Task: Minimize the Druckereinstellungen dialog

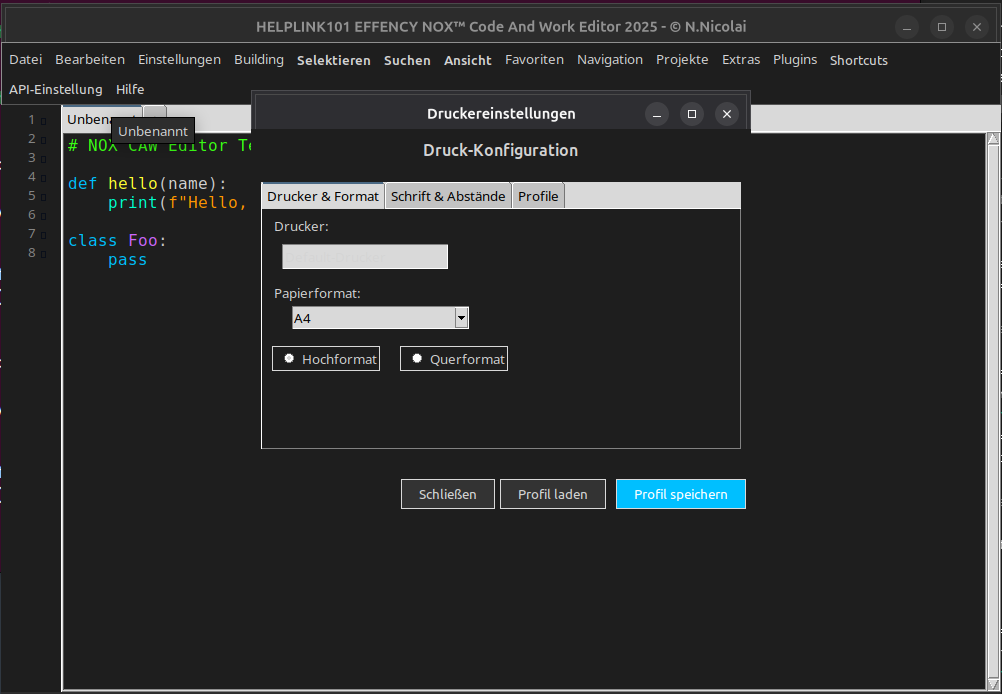Action: (x=656, y=114)
